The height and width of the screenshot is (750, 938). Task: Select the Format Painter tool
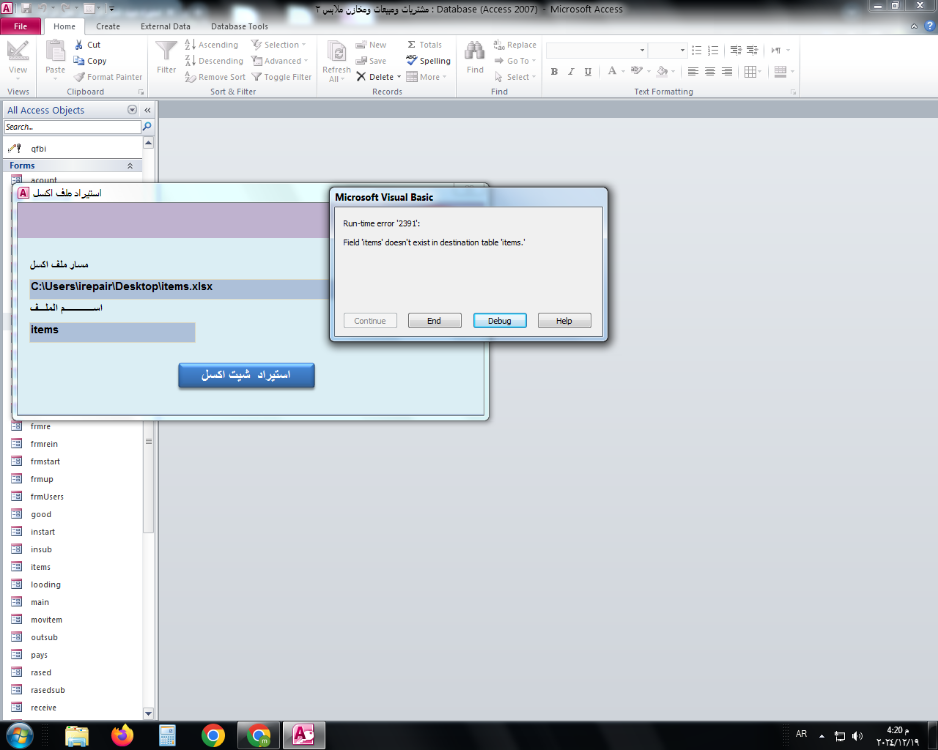(108, 77)
